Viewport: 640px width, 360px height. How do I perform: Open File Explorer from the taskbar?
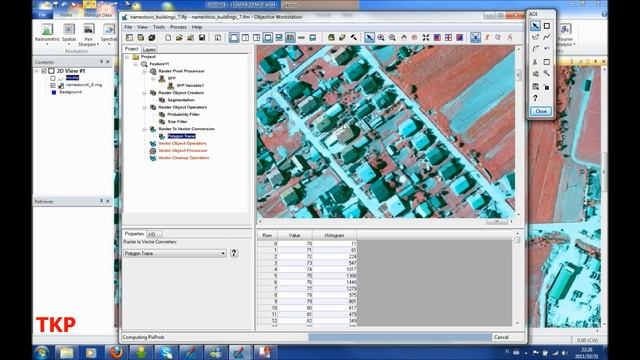pos(67,352)
